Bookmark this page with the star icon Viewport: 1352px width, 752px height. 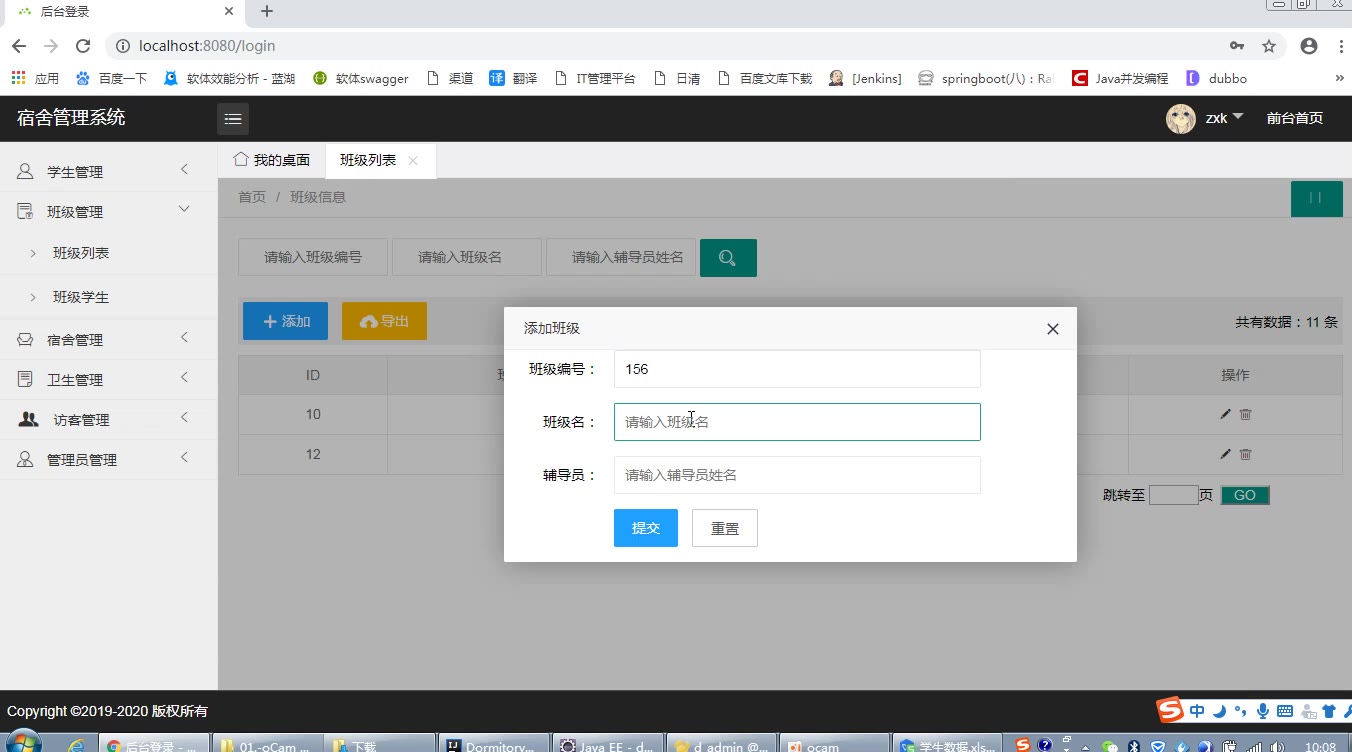[1269, 46]
